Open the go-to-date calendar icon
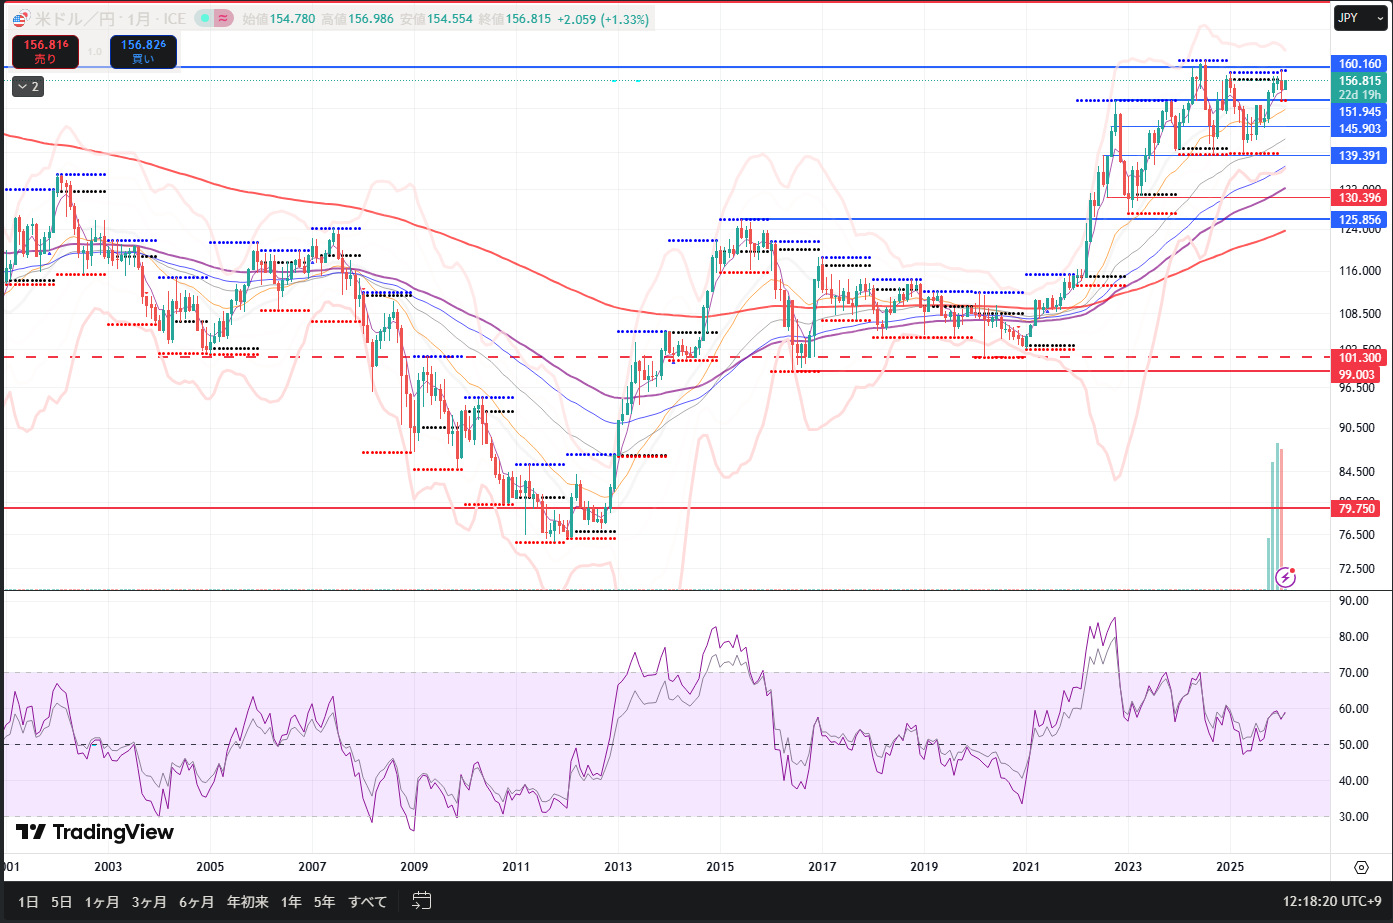Viewport: 1393px width, 923px height. click(x=421, y=901)
